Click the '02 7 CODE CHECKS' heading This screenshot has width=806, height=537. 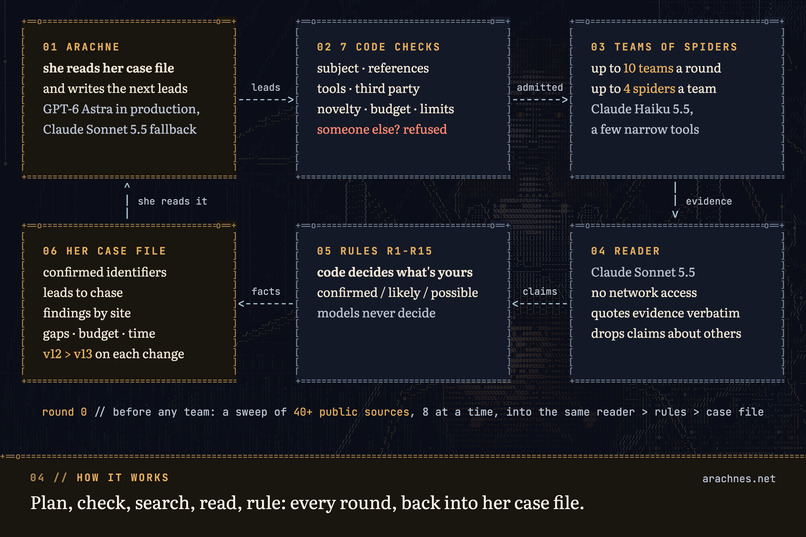coord(378,47)
